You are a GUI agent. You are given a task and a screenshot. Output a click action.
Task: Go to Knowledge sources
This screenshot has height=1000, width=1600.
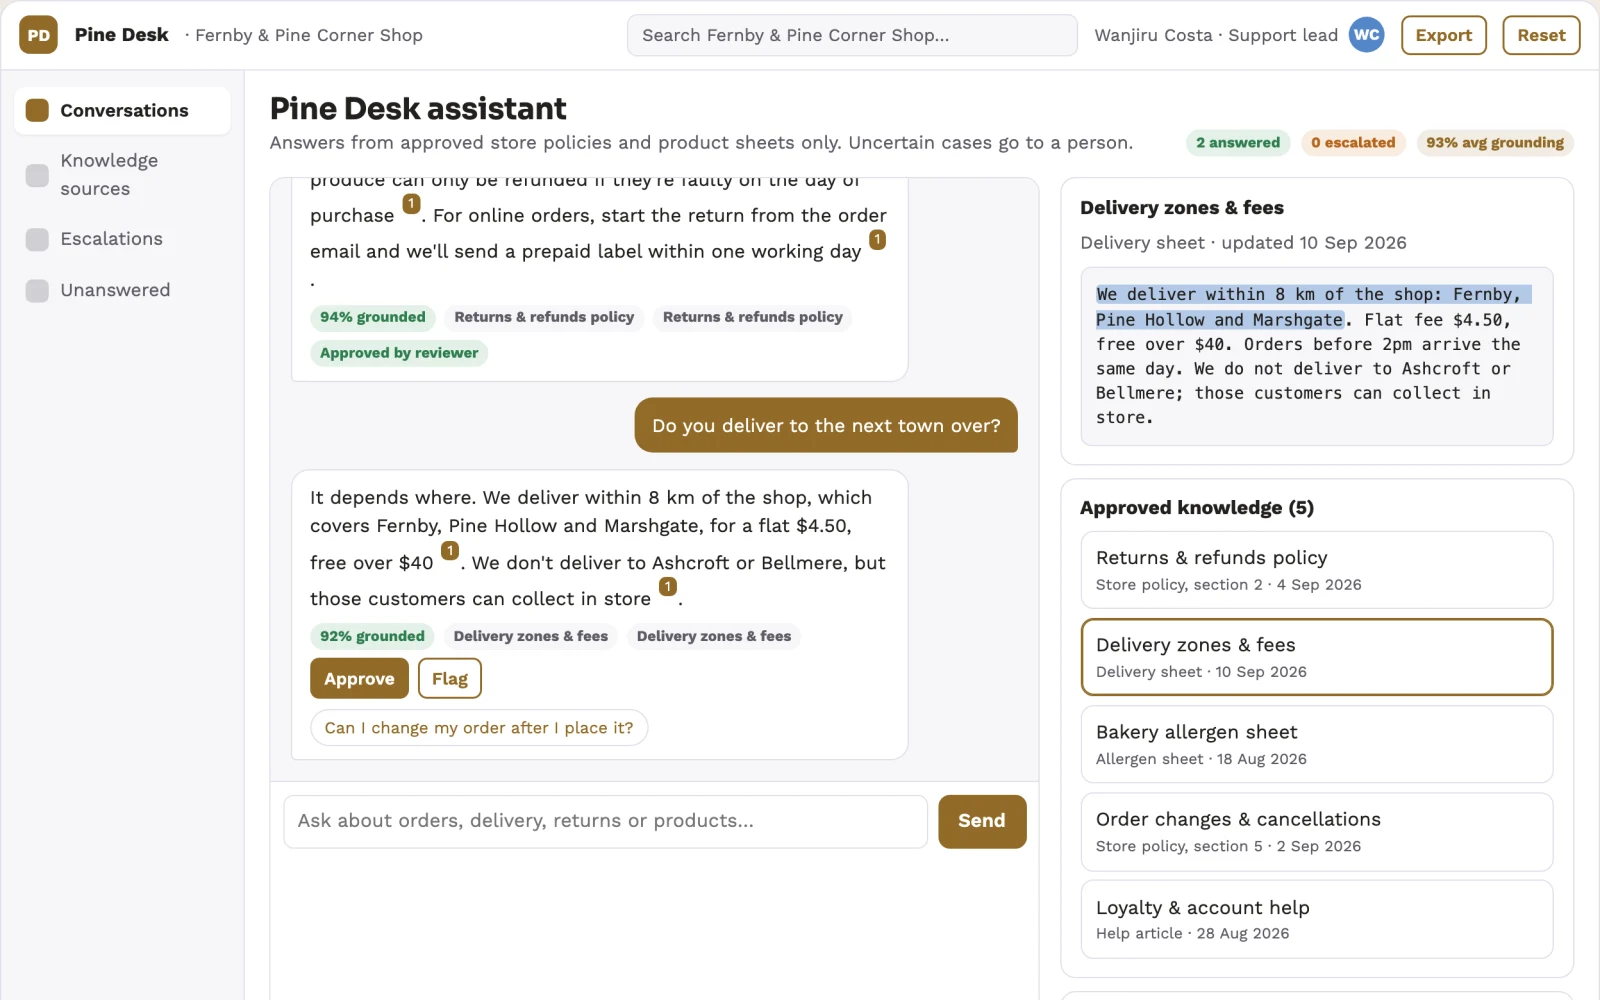click(122, 175)
